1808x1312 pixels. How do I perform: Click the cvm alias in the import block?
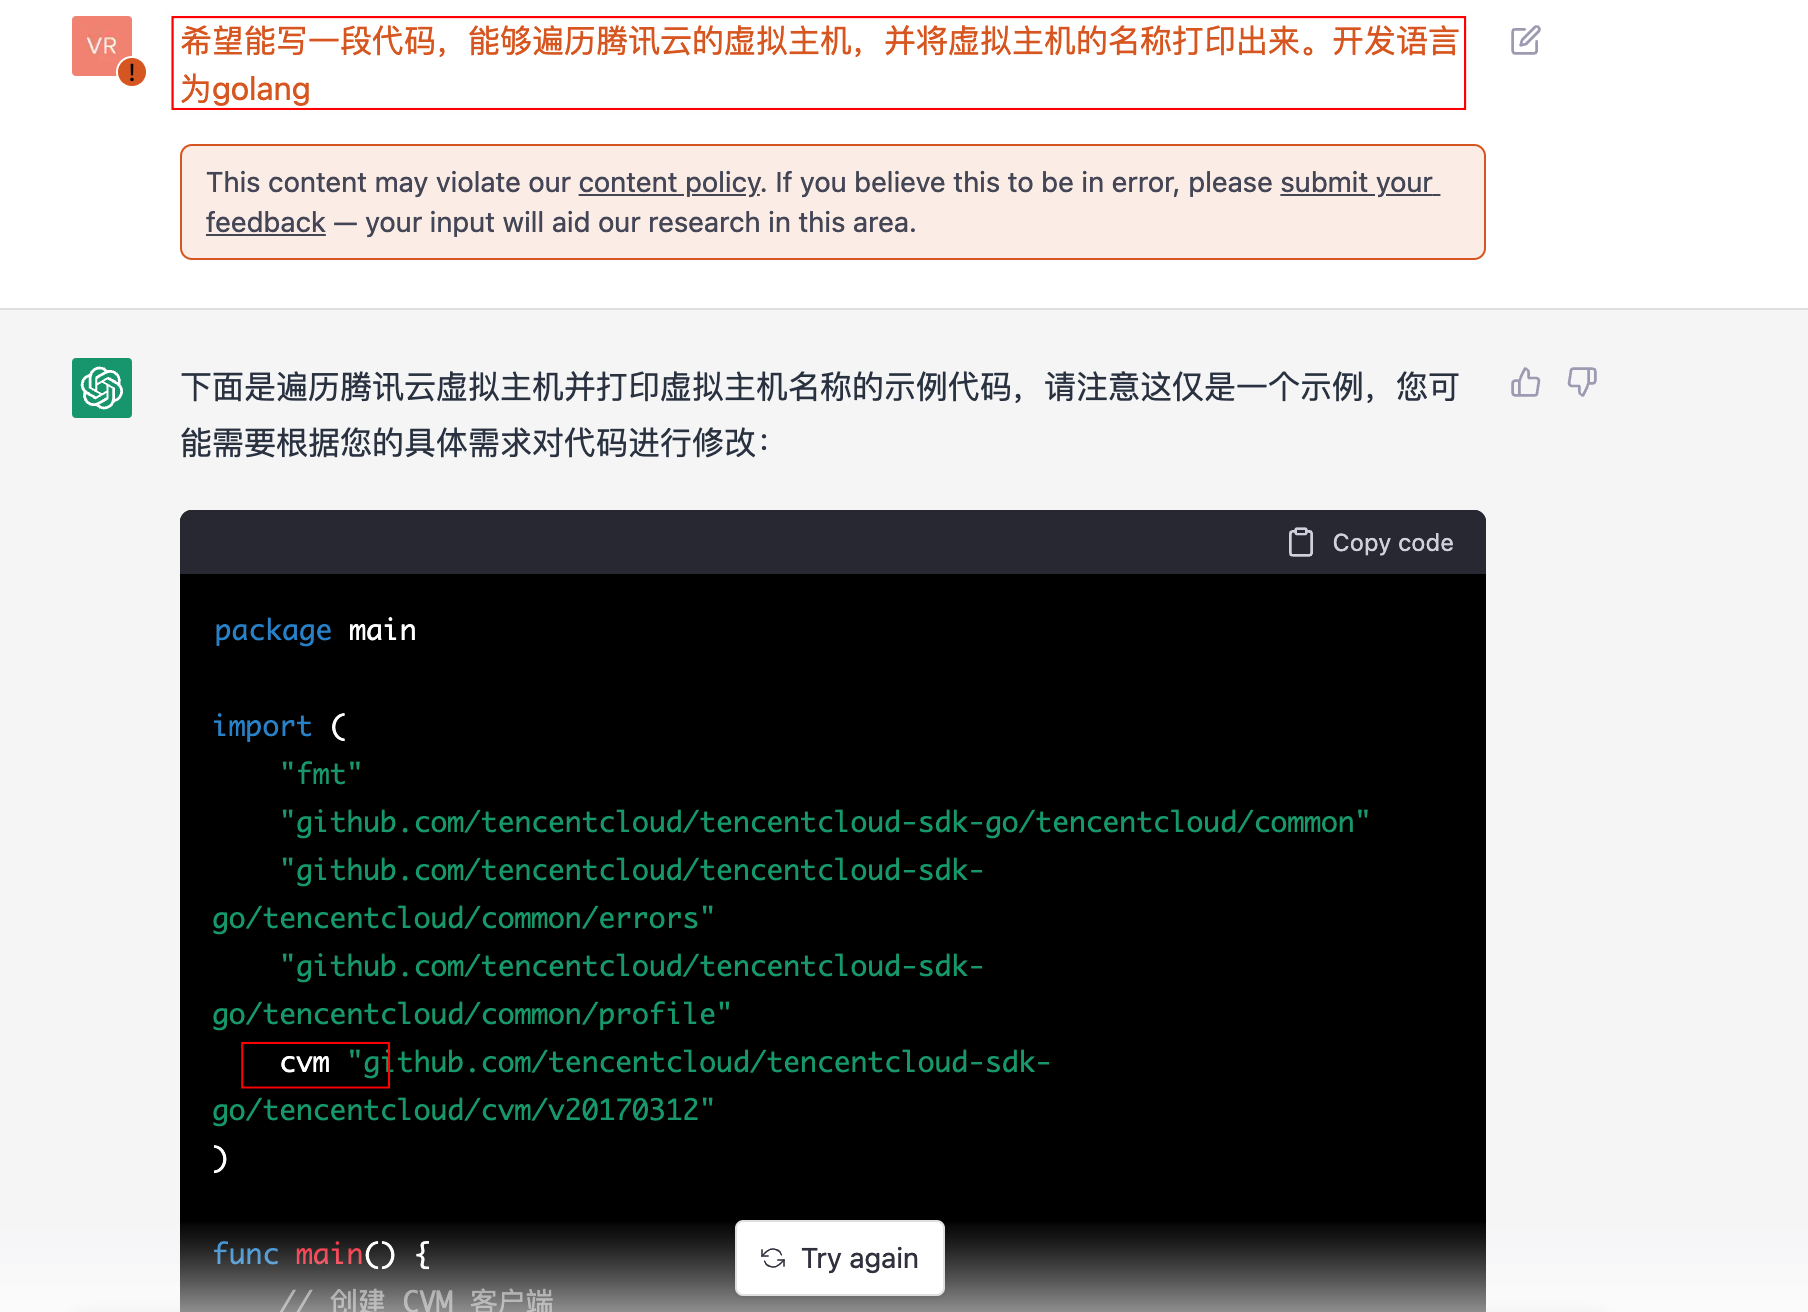(305, 1062)
